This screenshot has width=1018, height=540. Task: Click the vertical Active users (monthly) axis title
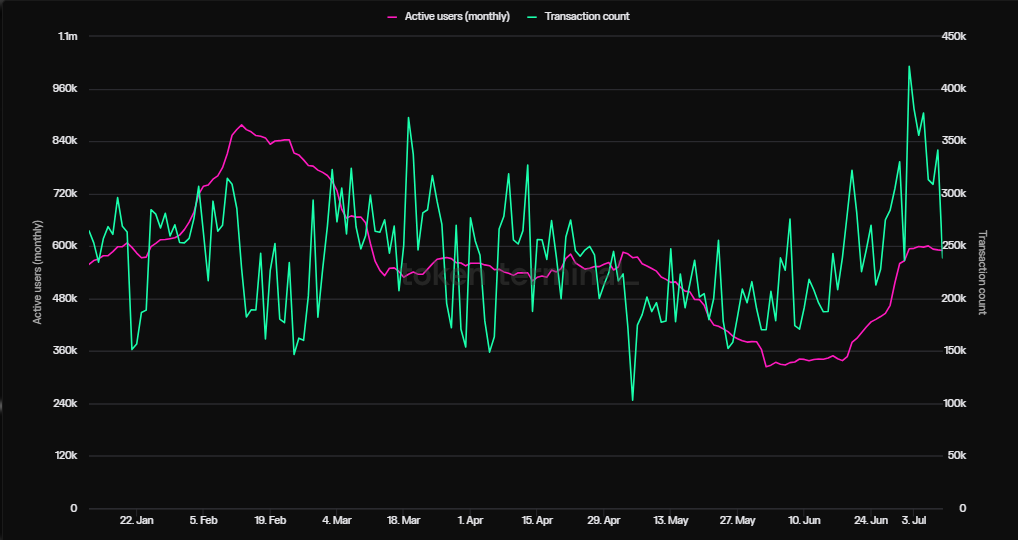pyautogui.click(x=38, y=272)
